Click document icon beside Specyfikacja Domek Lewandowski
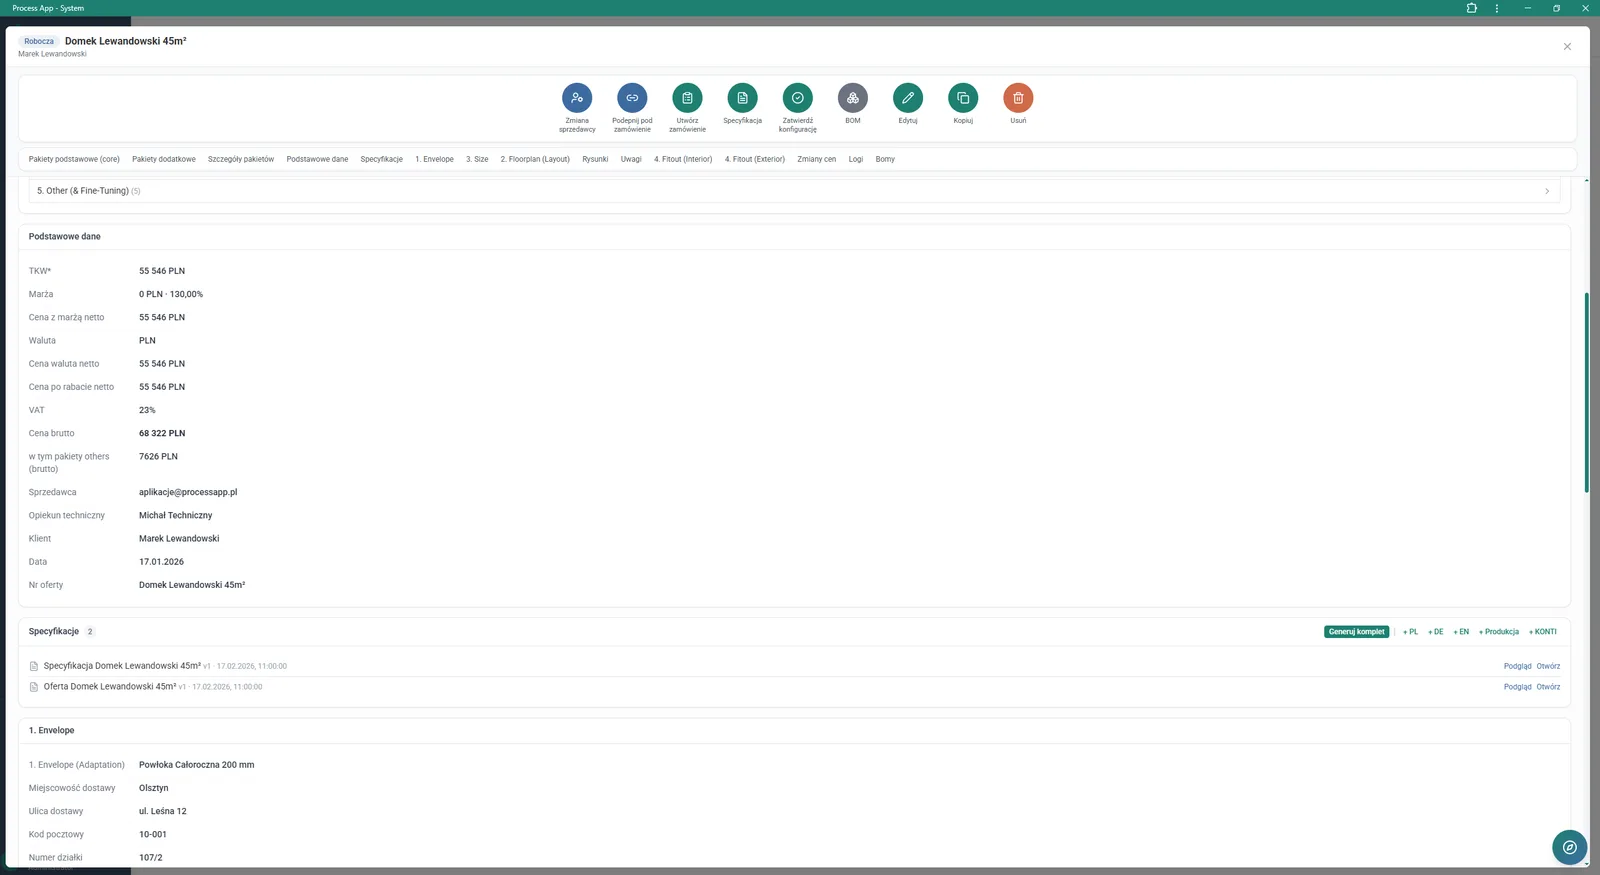Image resolution: width=1600 pixels, height=875 pixels. 34,666
